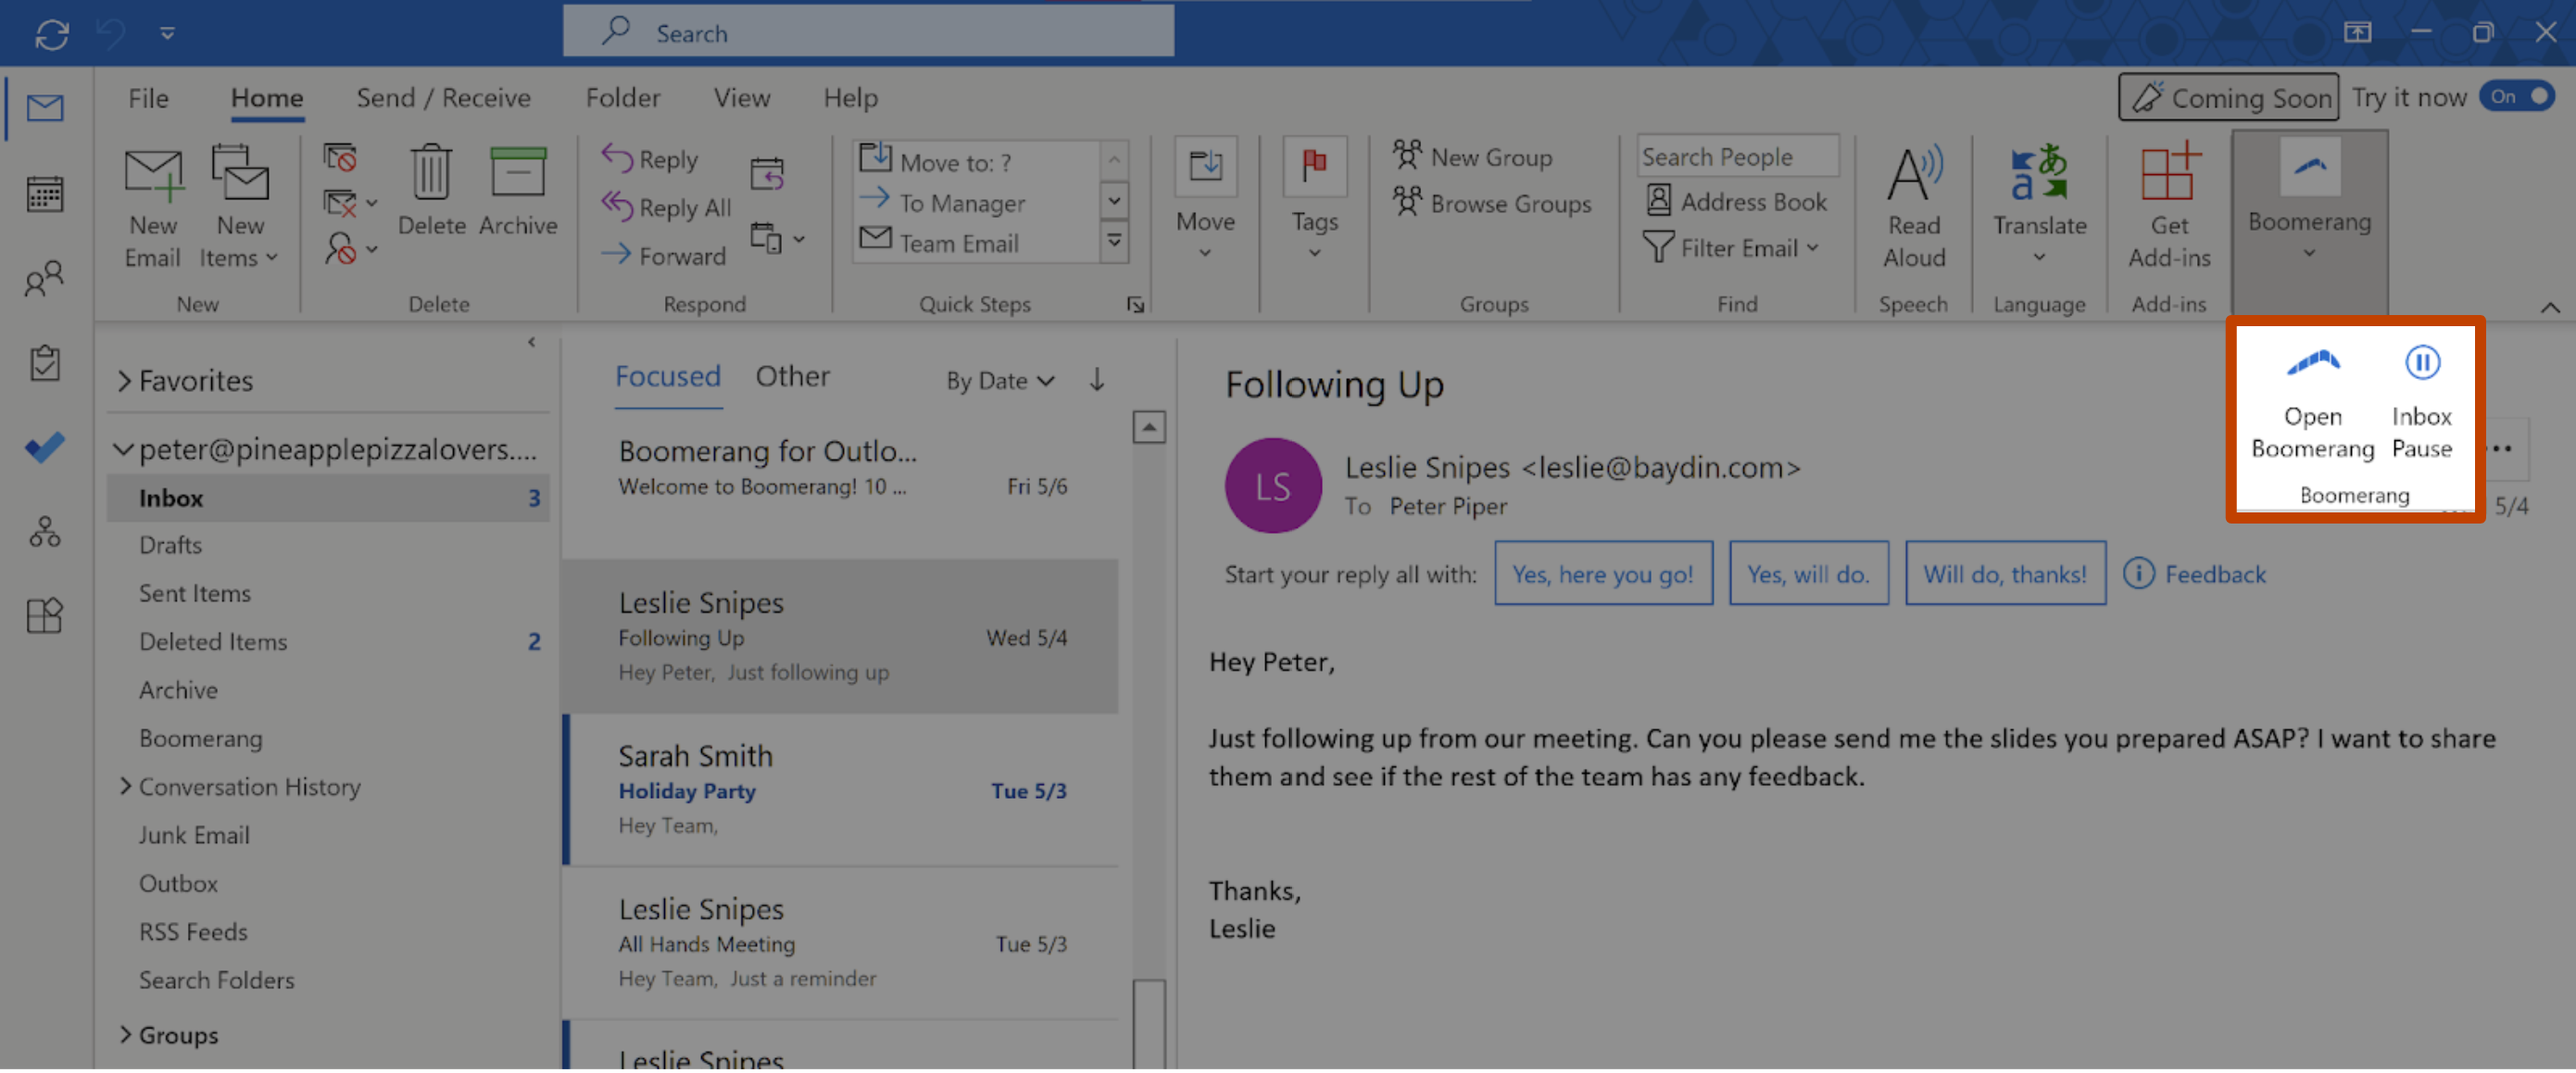The width and height of the screenshot is (2576, 1073).
Task: Start Read Aloud
Action: tap(1914, 207)
